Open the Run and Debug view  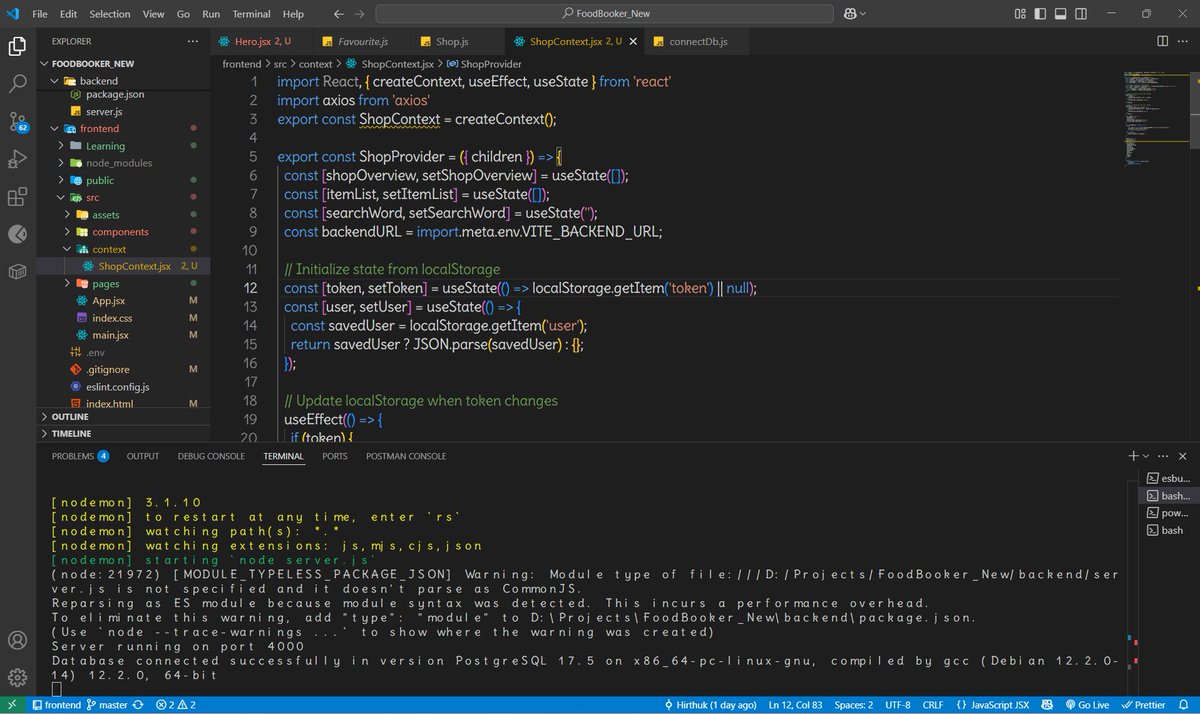click(17, 159)
